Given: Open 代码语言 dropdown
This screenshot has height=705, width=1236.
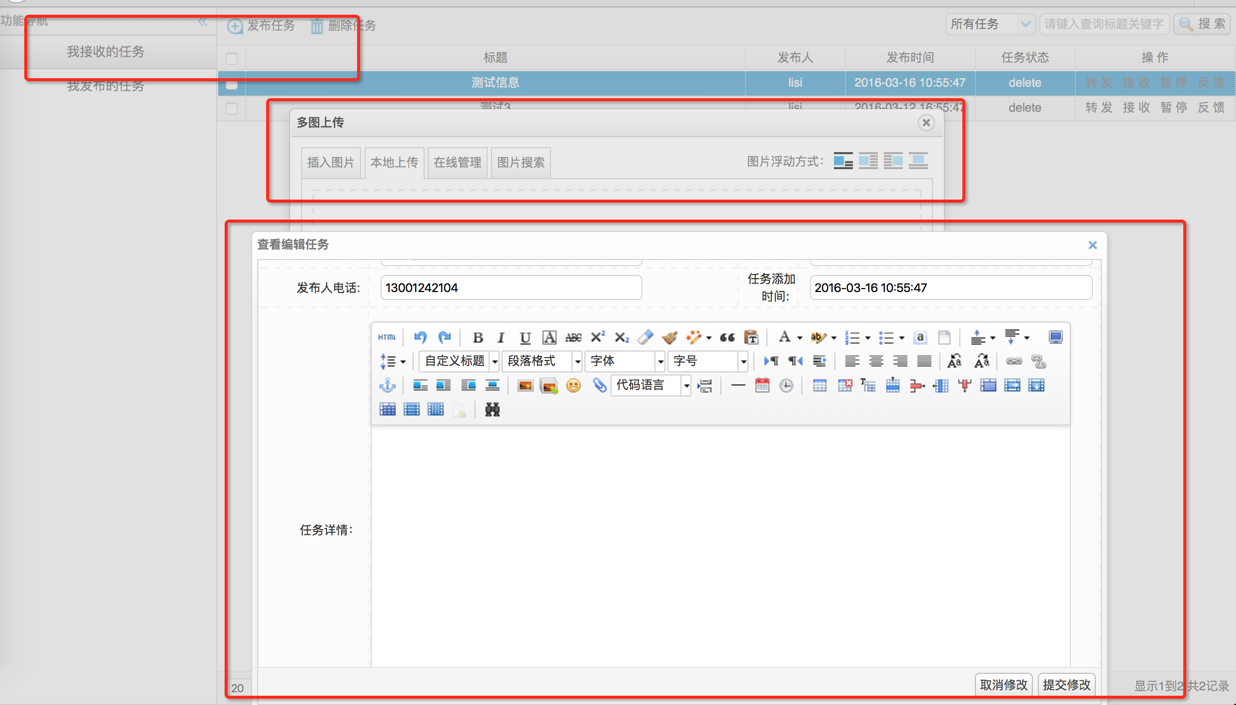Looking at the screenshot, I should 651,386.
